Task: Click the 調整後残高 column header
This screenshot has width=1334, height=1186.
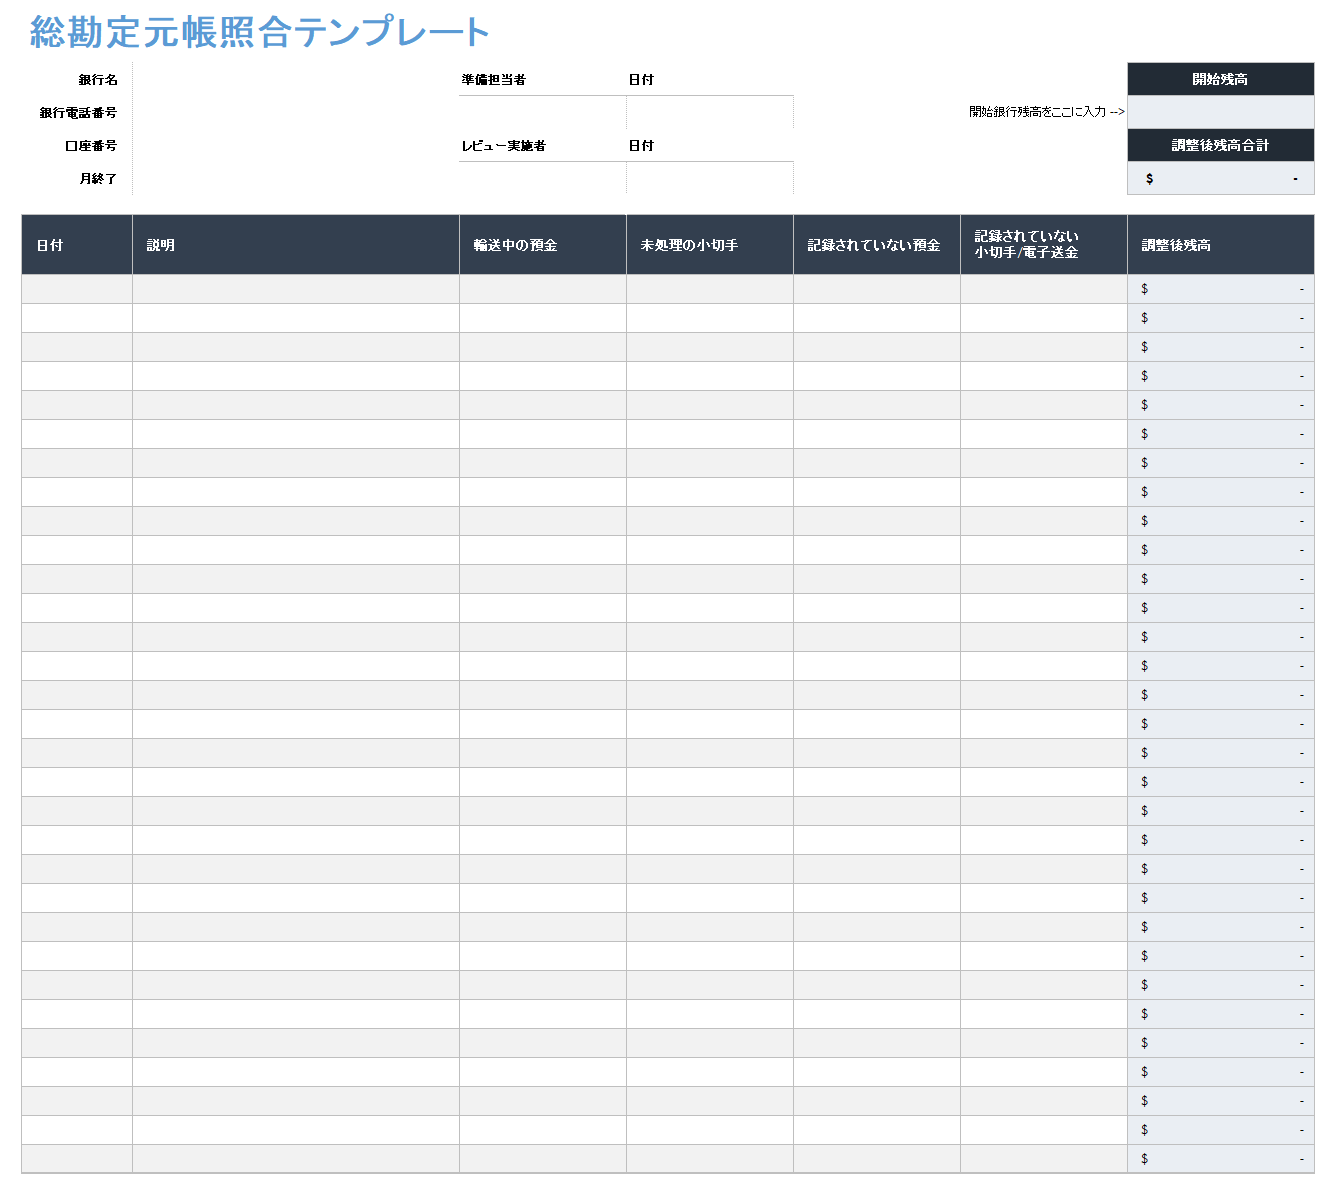Action: tap(1220, 245)
